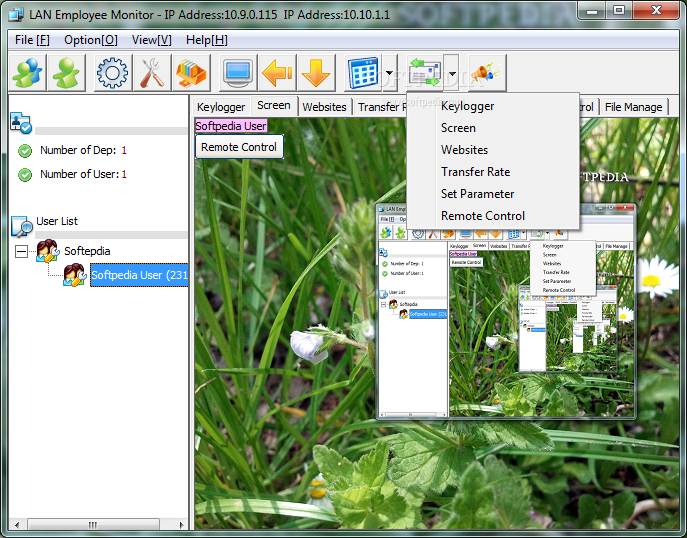Click the user list horizontal scrollbar thumb

[93, 524]
